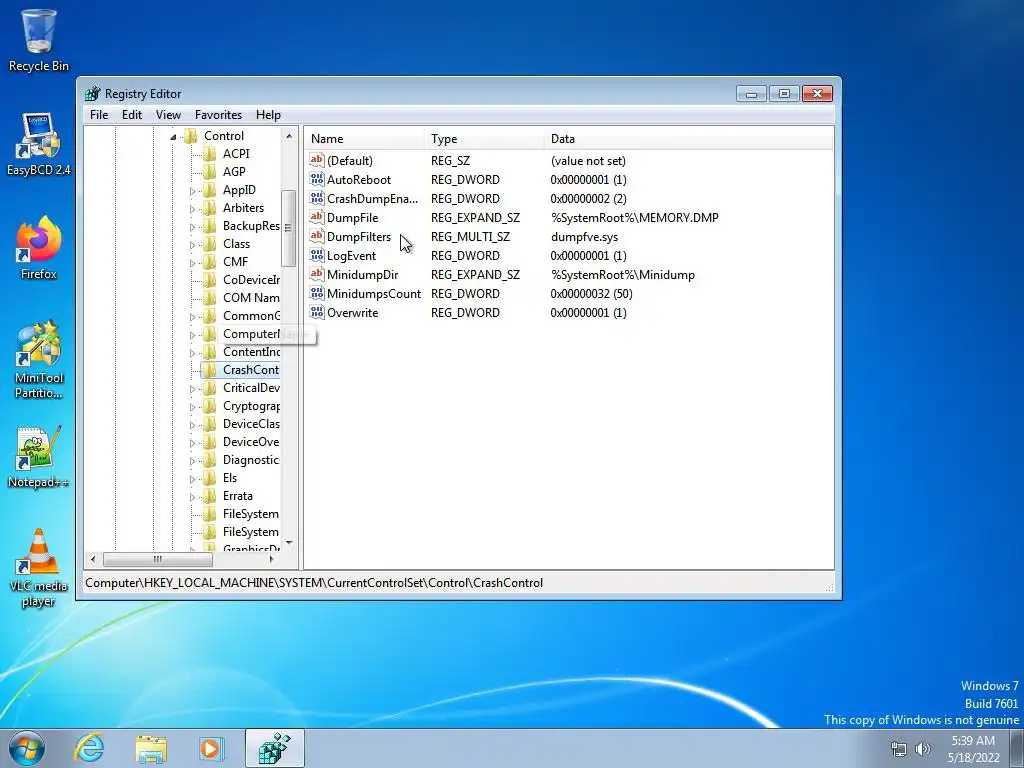Expand the CMF key
Image resolution: width=1024 pixels, height=768 pixels.
pos(192,263)
